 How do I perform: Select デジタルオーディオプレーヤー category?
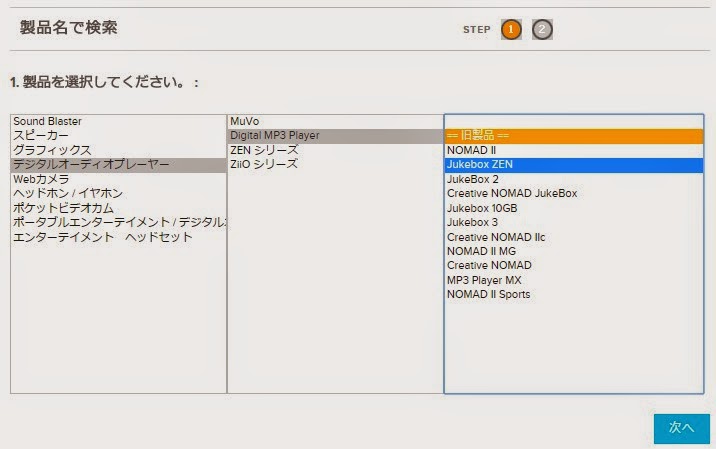point(118,165)
